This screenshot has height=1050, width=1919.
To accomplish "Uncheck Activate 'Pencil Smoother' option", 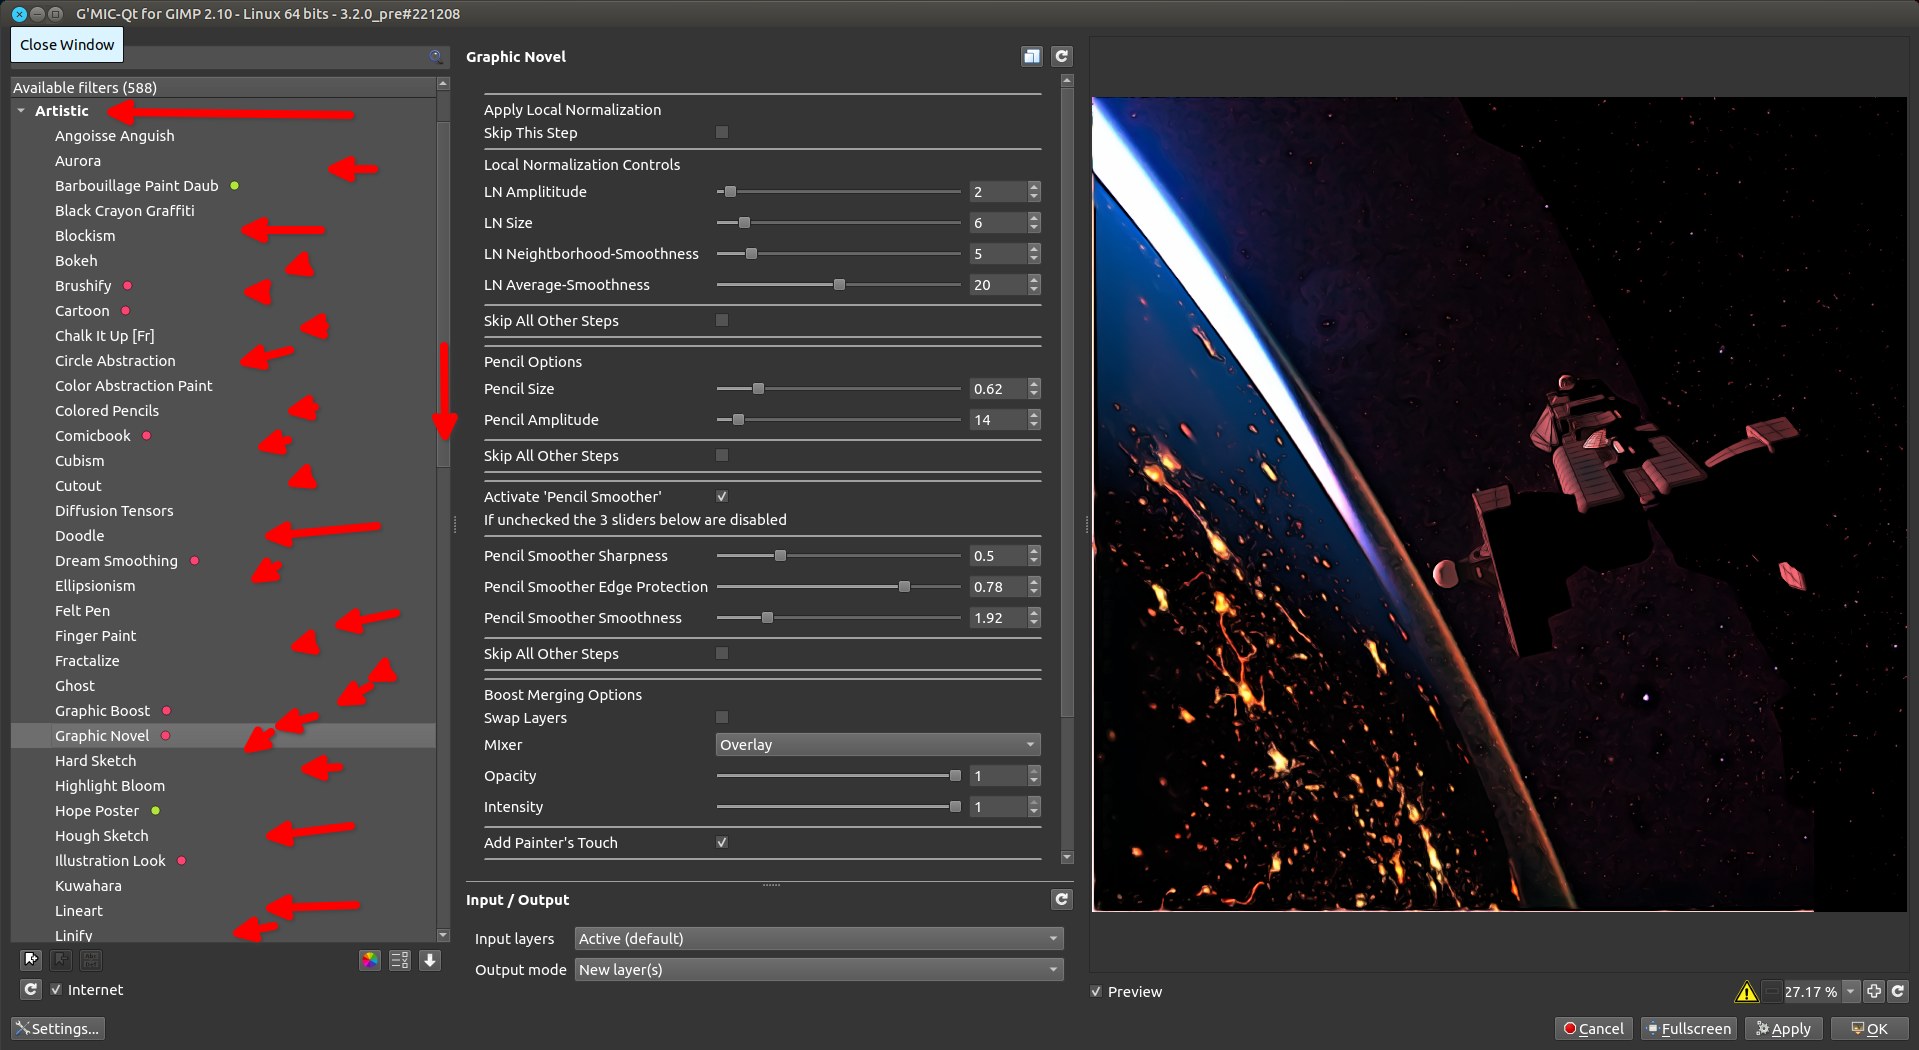I will coord(722,497).
